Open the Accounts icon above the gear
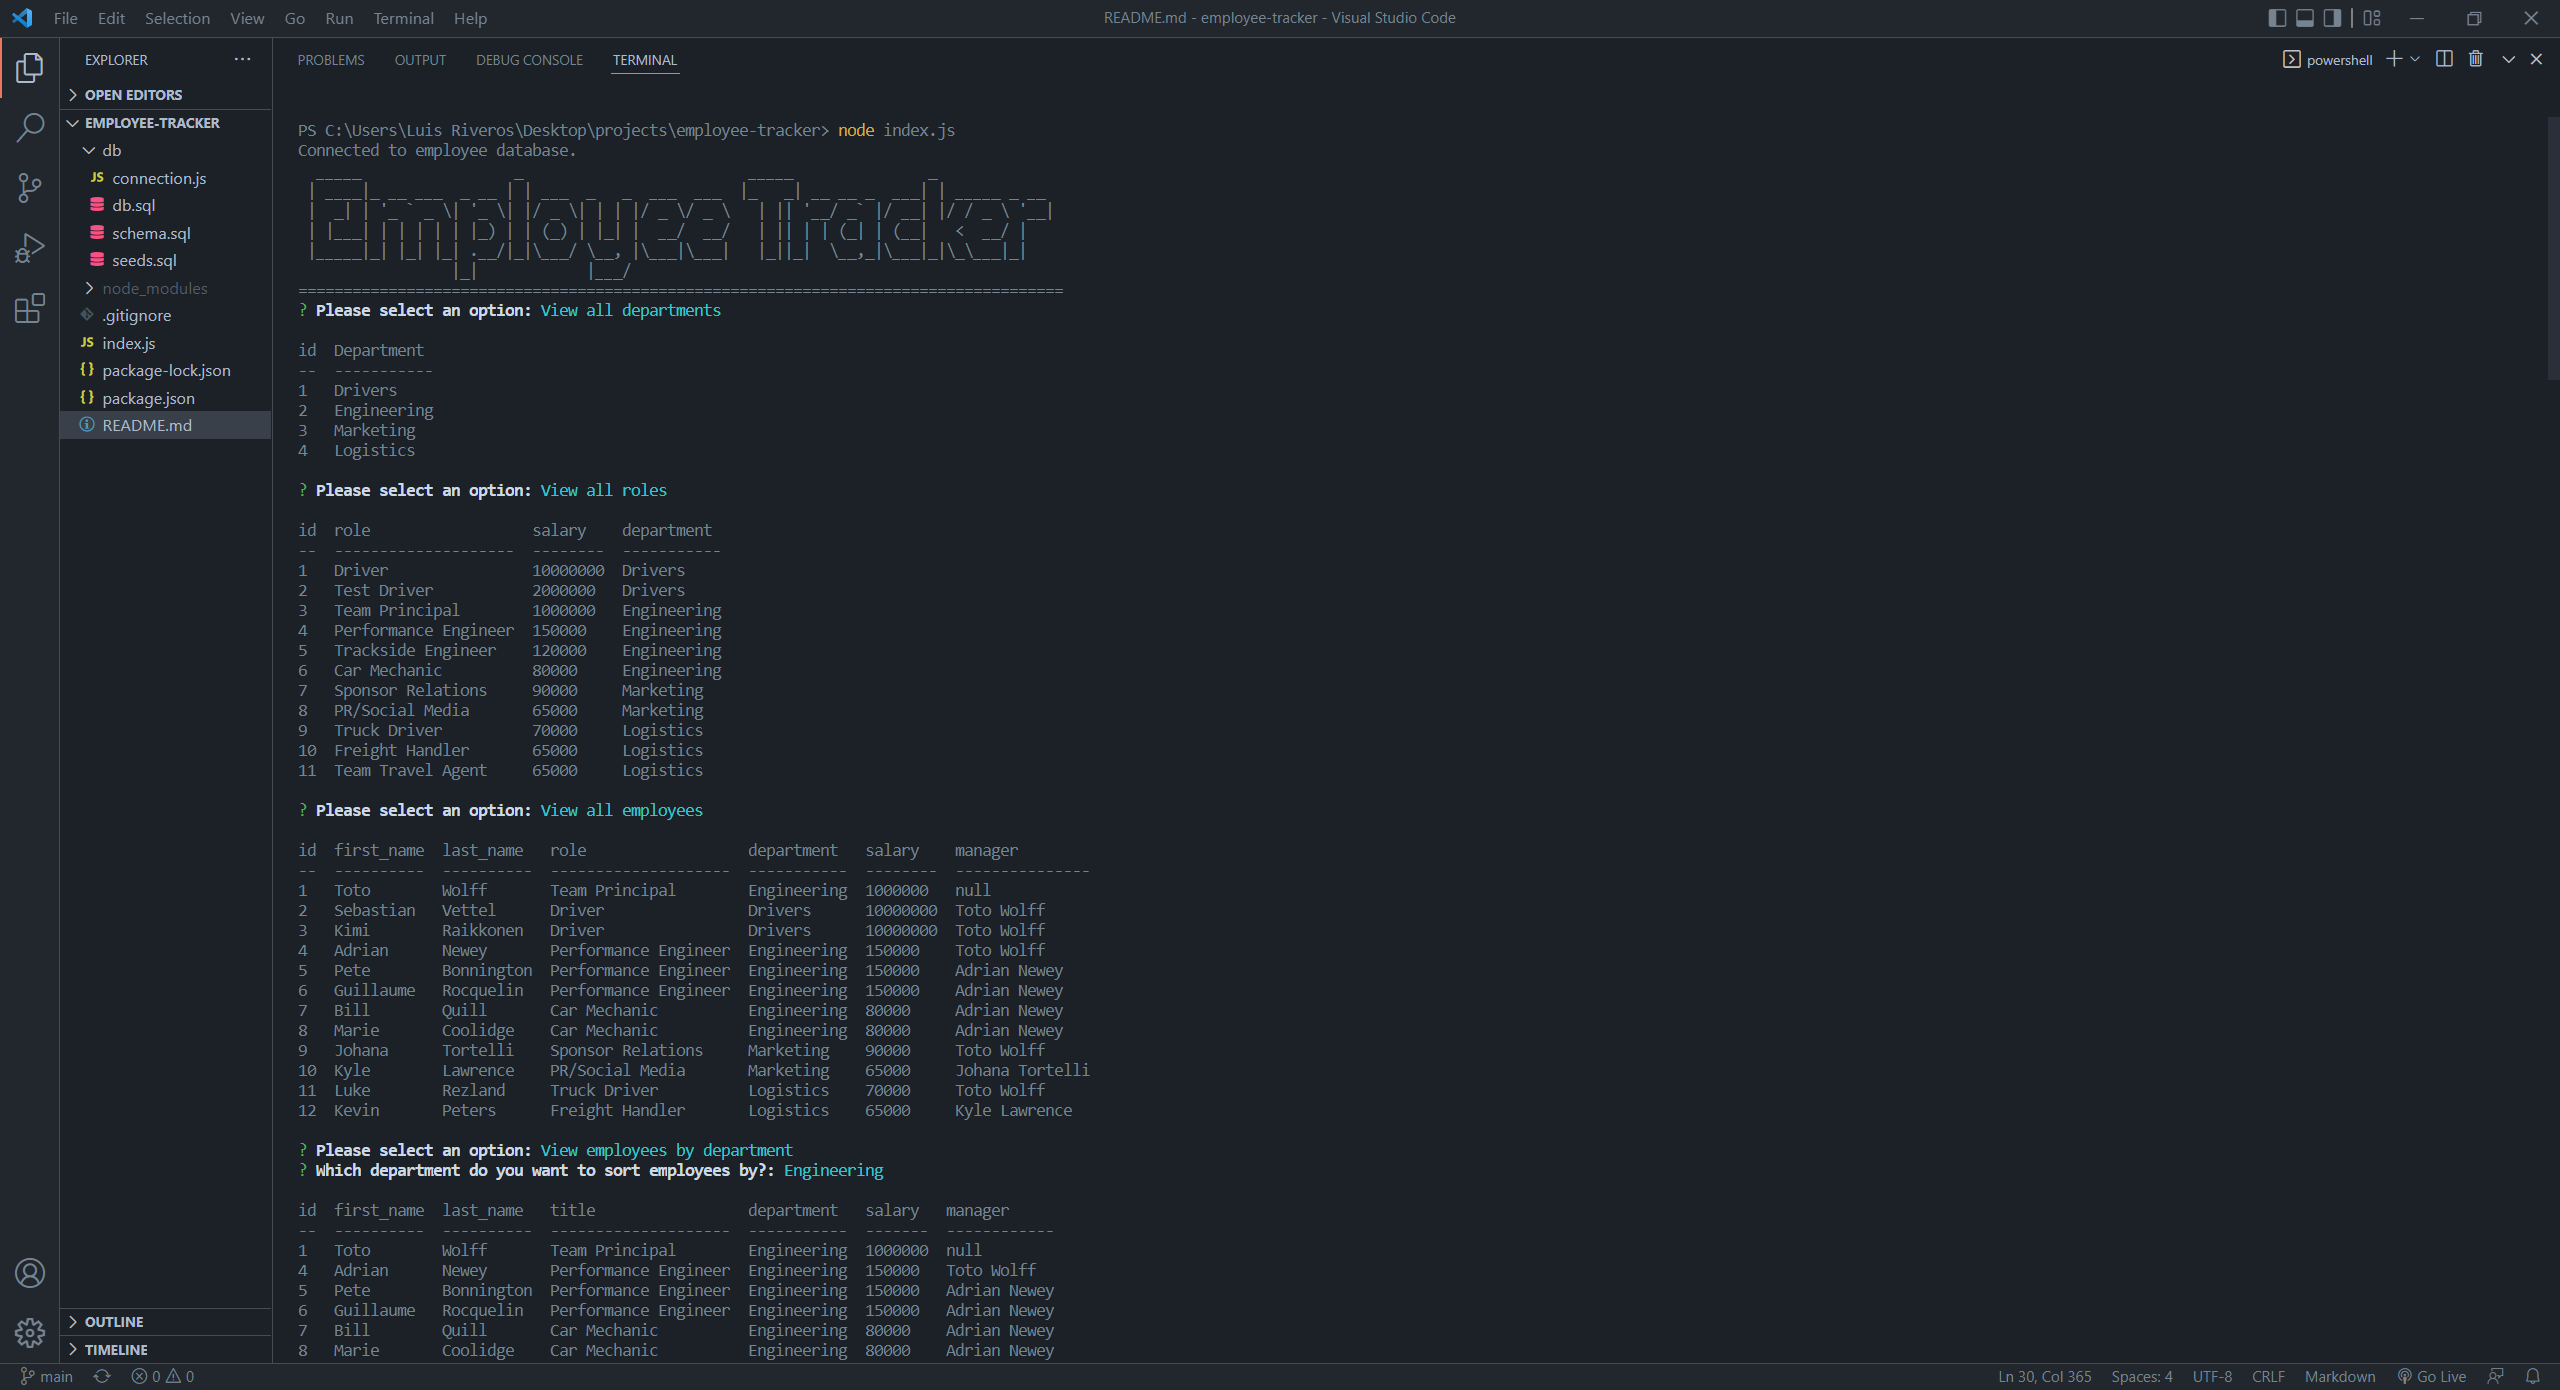The width and height of the screenshot is (2560, 1390). coord(29,1272)
